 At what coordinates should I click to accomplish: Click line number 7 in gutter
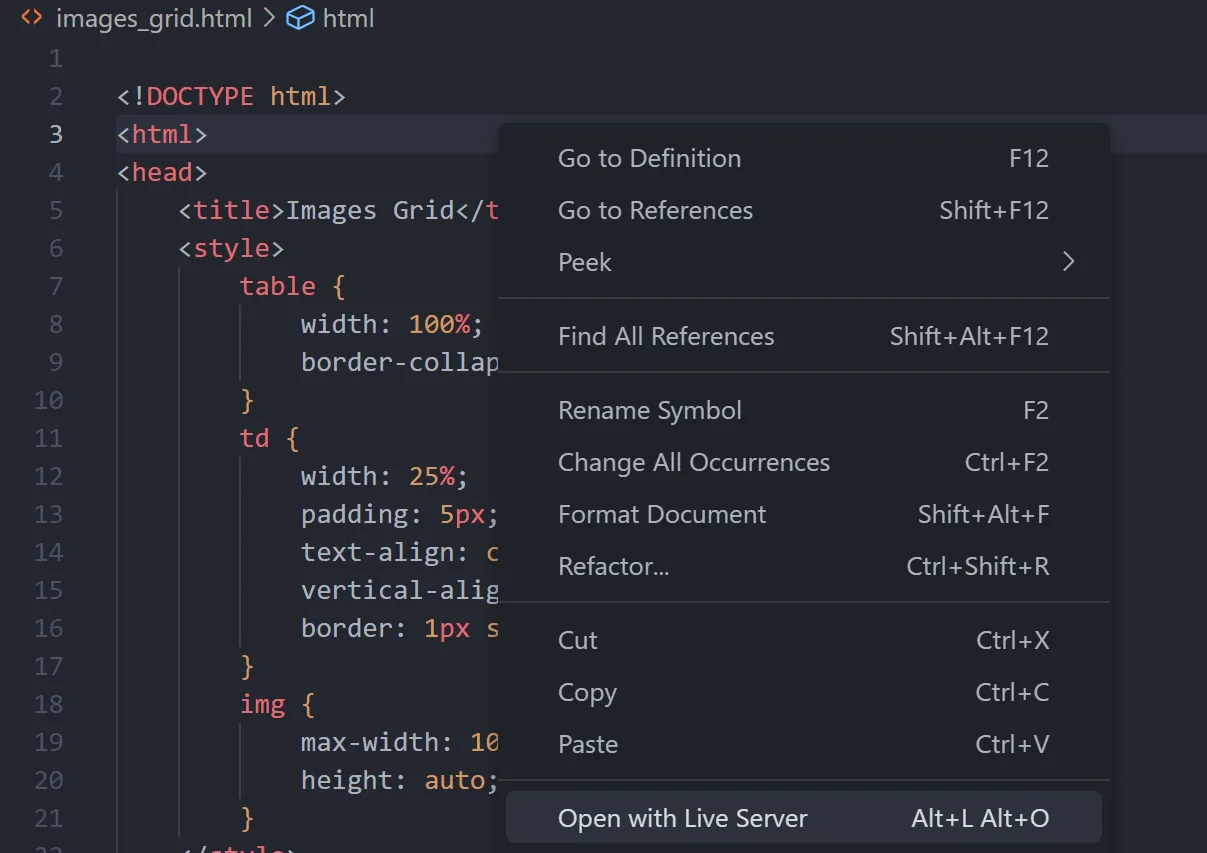(x=55, y=286)
